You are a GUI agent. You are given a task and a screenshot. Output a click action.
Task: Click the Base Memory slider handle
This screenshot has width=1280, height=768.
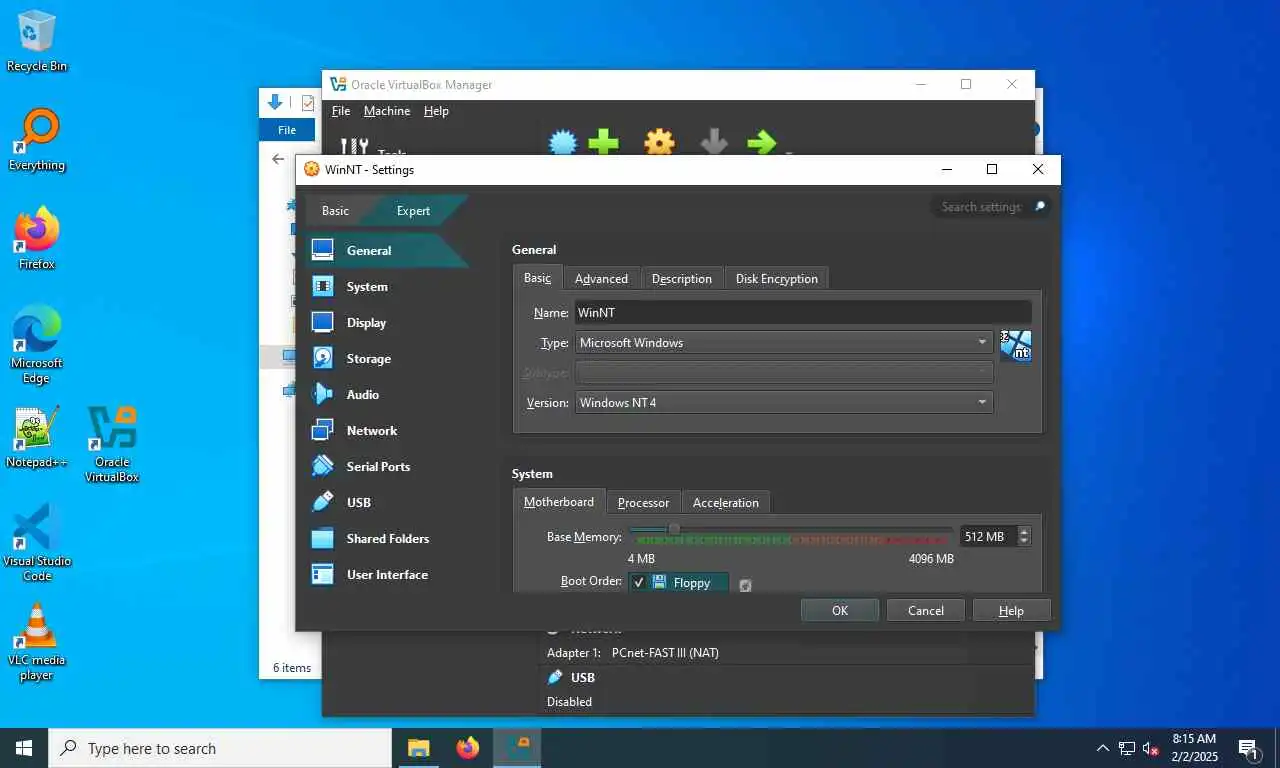pos(674,529)
